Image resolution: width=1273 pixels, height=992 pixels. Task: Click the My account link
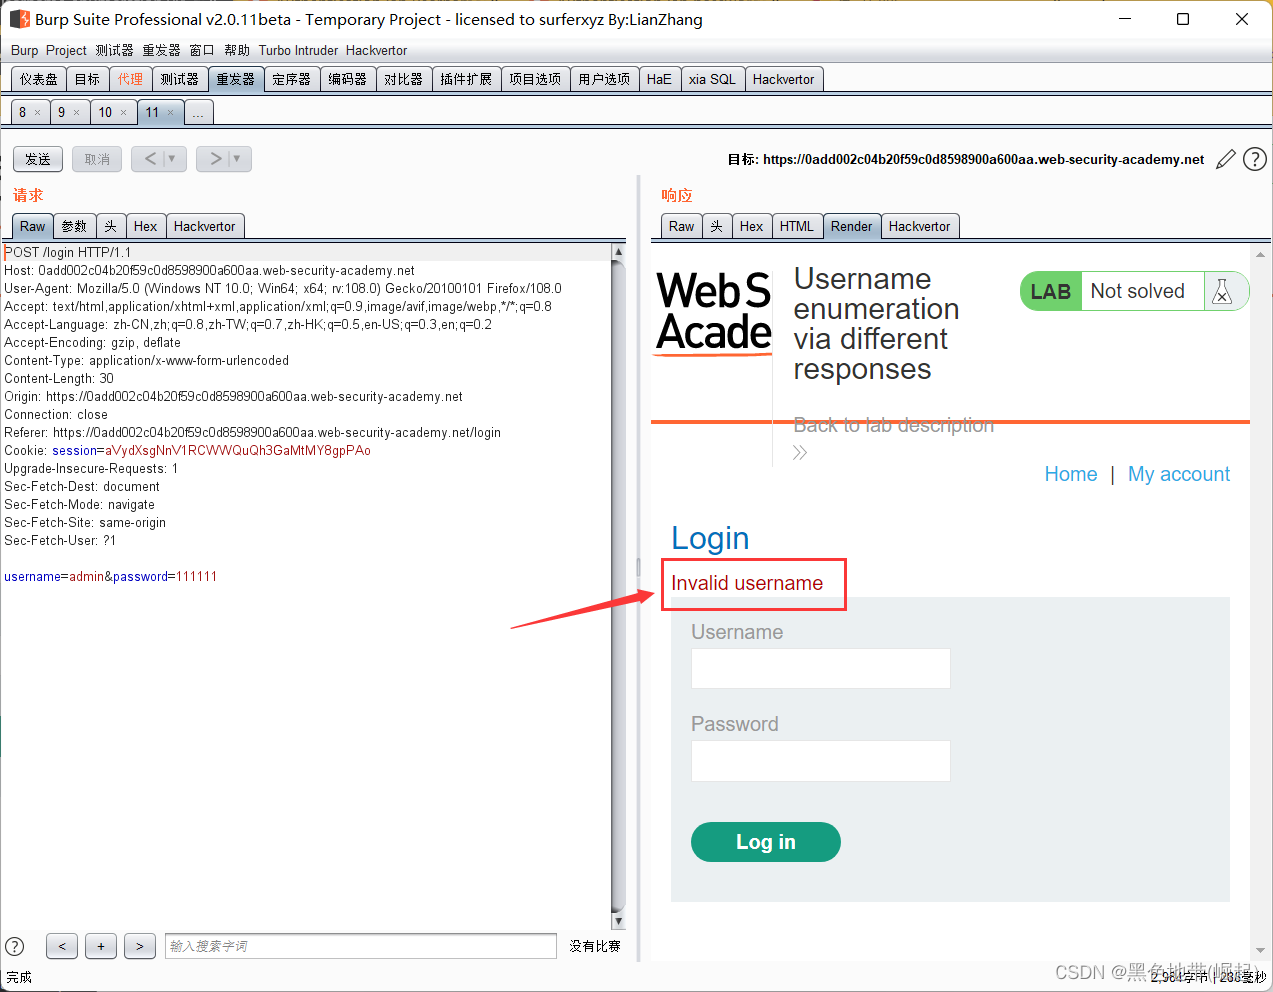[1179, 474]
